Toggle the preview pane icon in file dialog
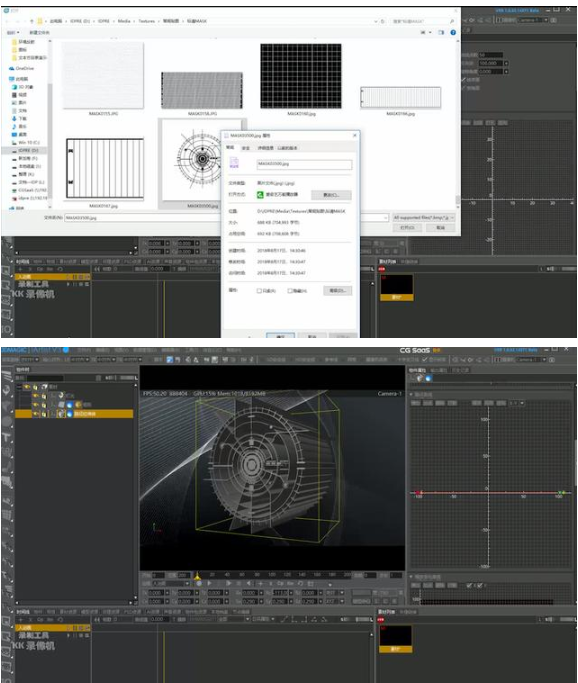 click(441, 32)
